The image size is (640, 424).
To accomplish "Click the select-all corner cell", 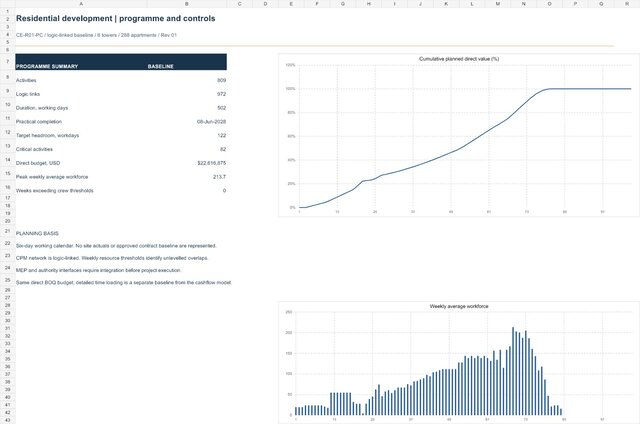I will (x=7, y=4).
